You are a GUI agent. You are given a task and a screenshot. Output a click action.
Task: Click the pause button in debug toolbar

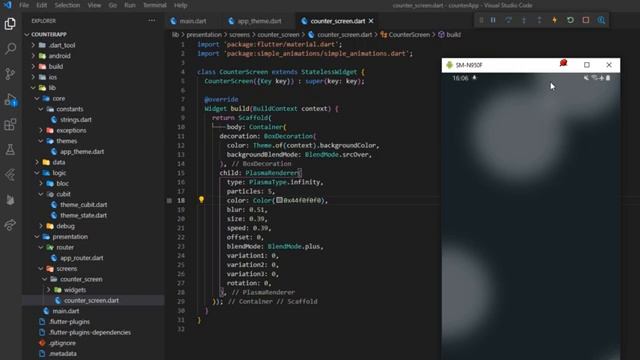493,20
